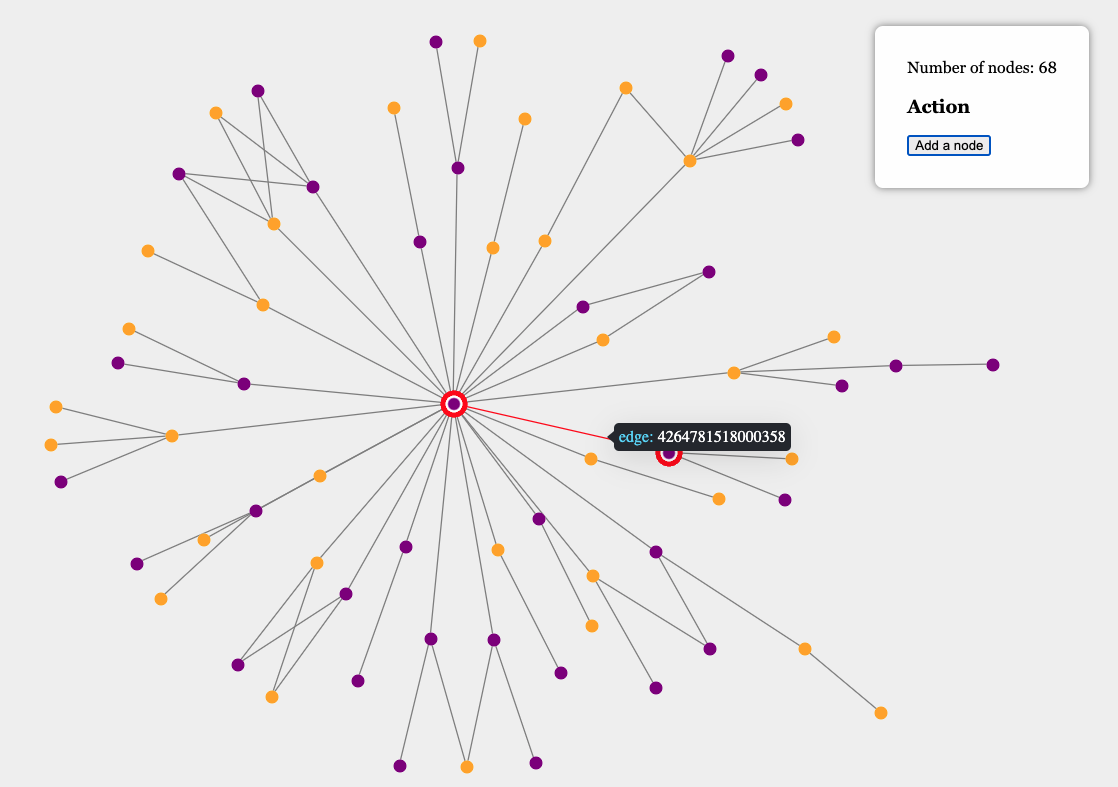This screenshot has height=787, width=1118.
Task: Click the orange node right of red-ringed purple node
Action: click(792, 459)
